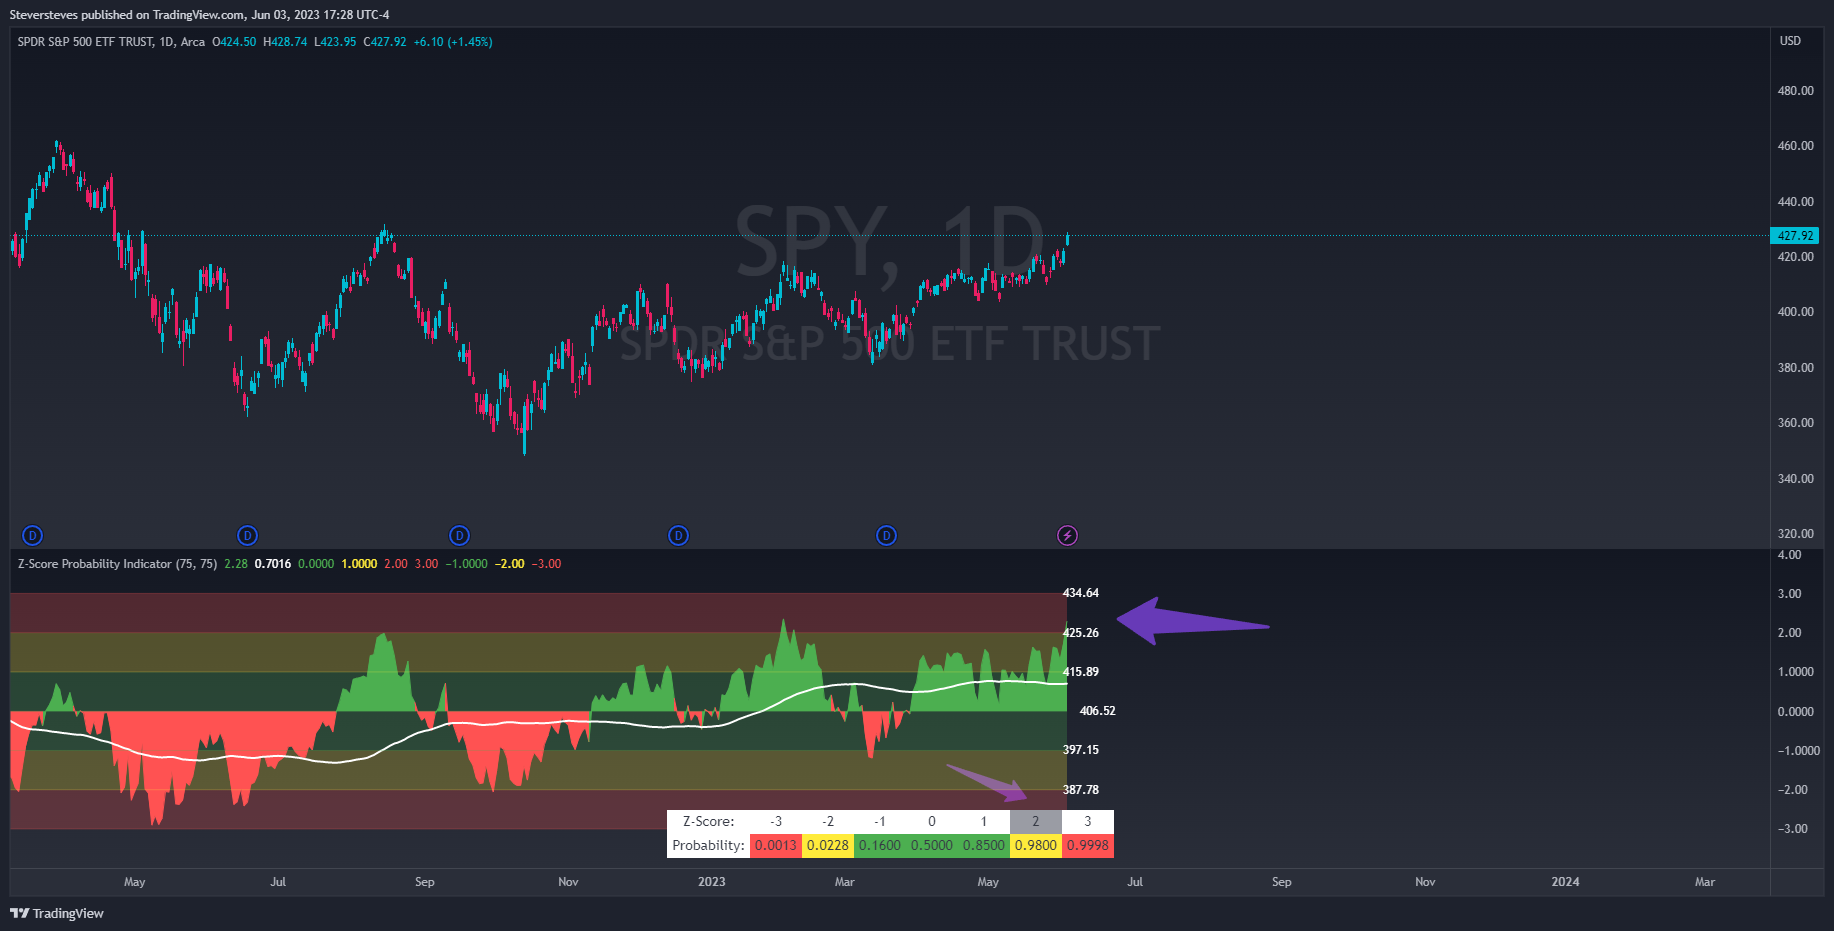The height and width of the screenshot is (931, 1834).
Task: Click the 4.00 indicator scale label
Action: [1789, 555]
